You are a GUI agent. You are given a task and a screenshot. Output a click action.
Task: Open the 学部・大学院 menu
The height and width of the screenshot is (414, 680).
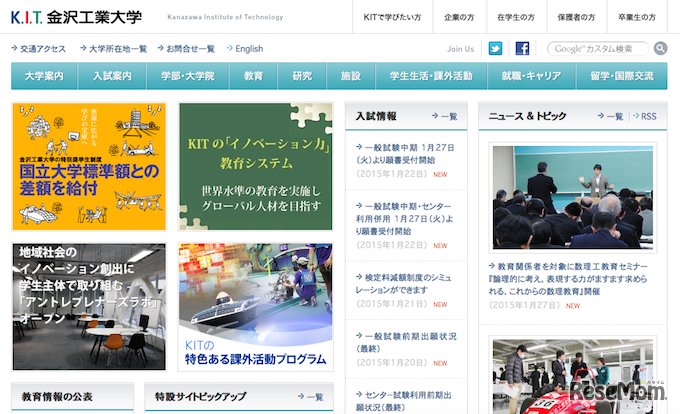188,76
